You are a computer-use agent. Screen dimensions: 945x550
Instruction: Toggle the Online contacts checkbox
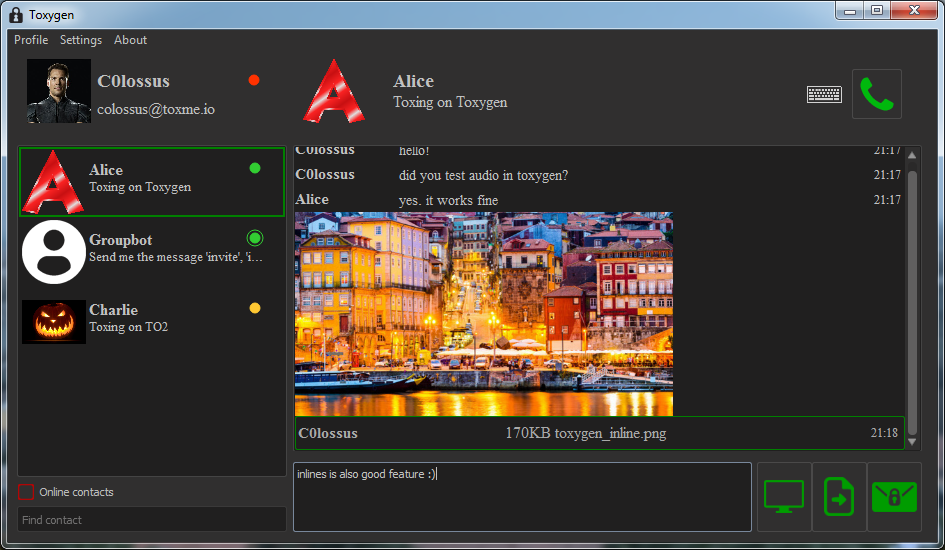[26, 492]
